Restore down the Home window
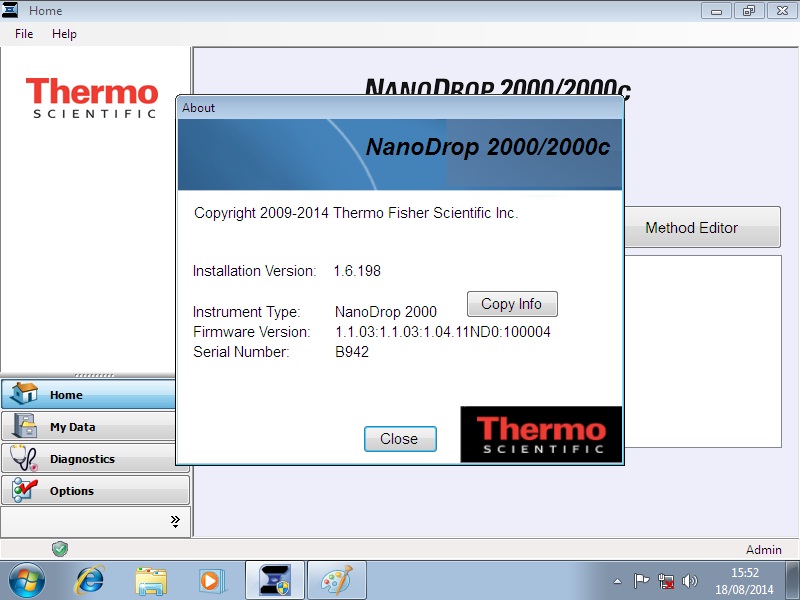800x600 pixels. (x=749, y=11)
